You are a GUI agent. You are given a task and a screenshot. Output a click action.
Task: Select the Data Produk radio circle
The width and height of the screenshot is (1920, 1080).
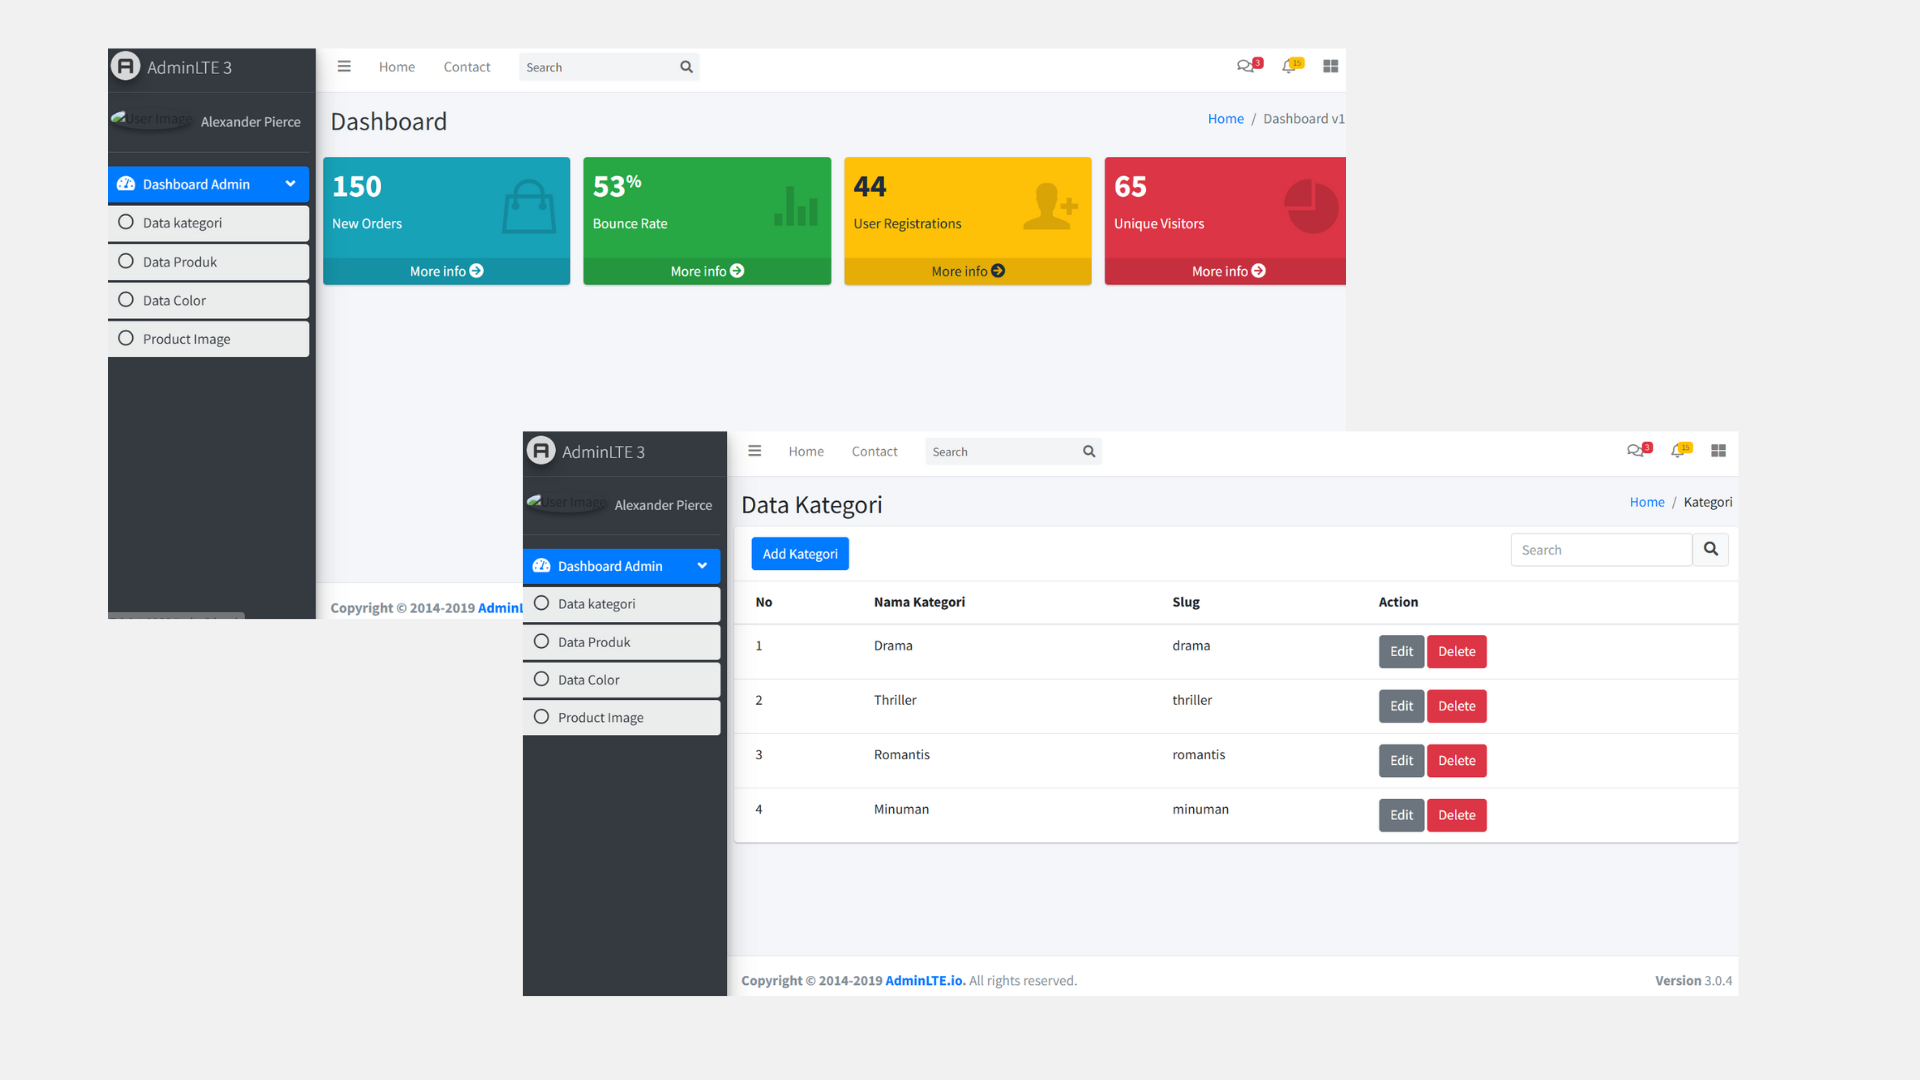[126, 262]
